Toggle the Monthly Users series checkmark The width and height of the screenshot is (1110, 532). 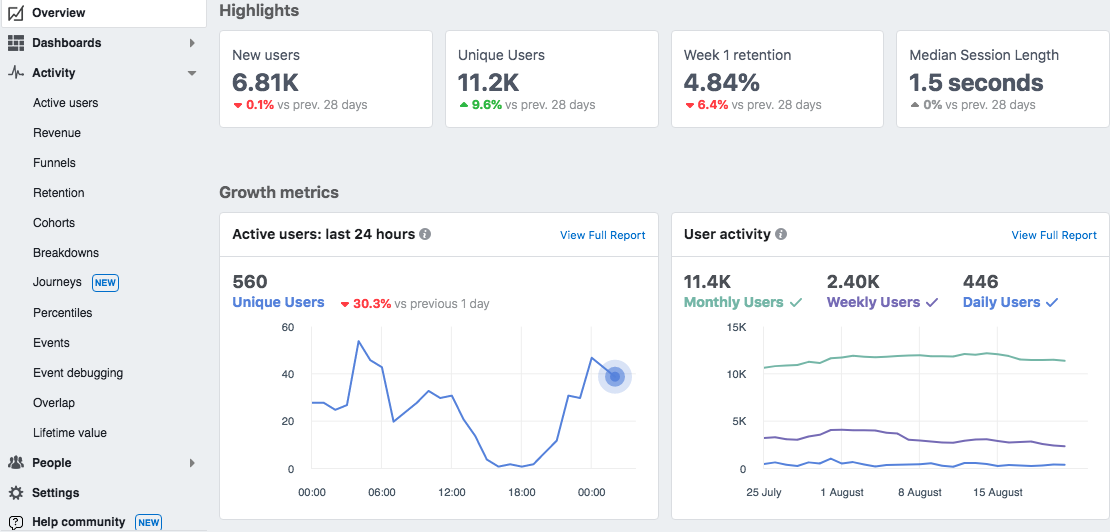(796, 303)
